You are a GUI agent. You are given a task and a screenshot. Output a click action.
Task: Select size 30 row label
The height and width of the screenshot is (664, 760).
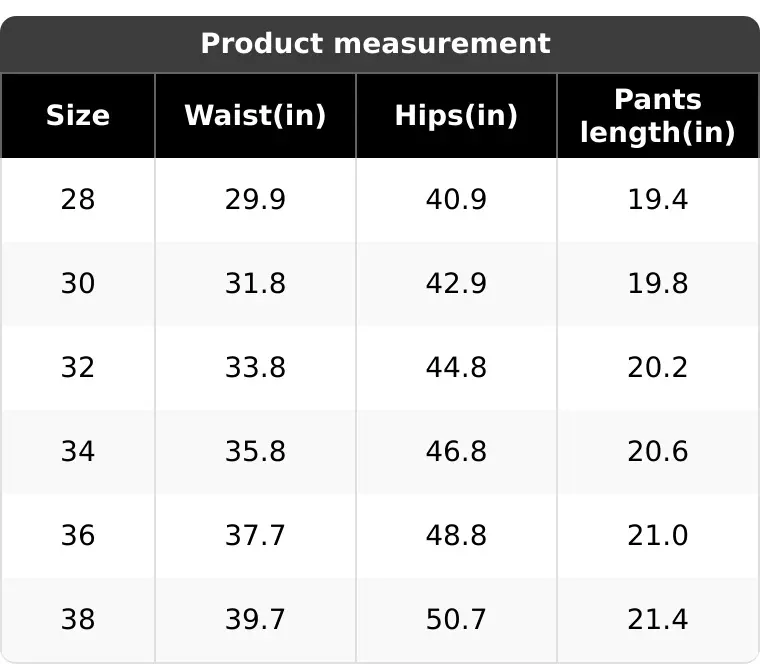click(78, 284)
